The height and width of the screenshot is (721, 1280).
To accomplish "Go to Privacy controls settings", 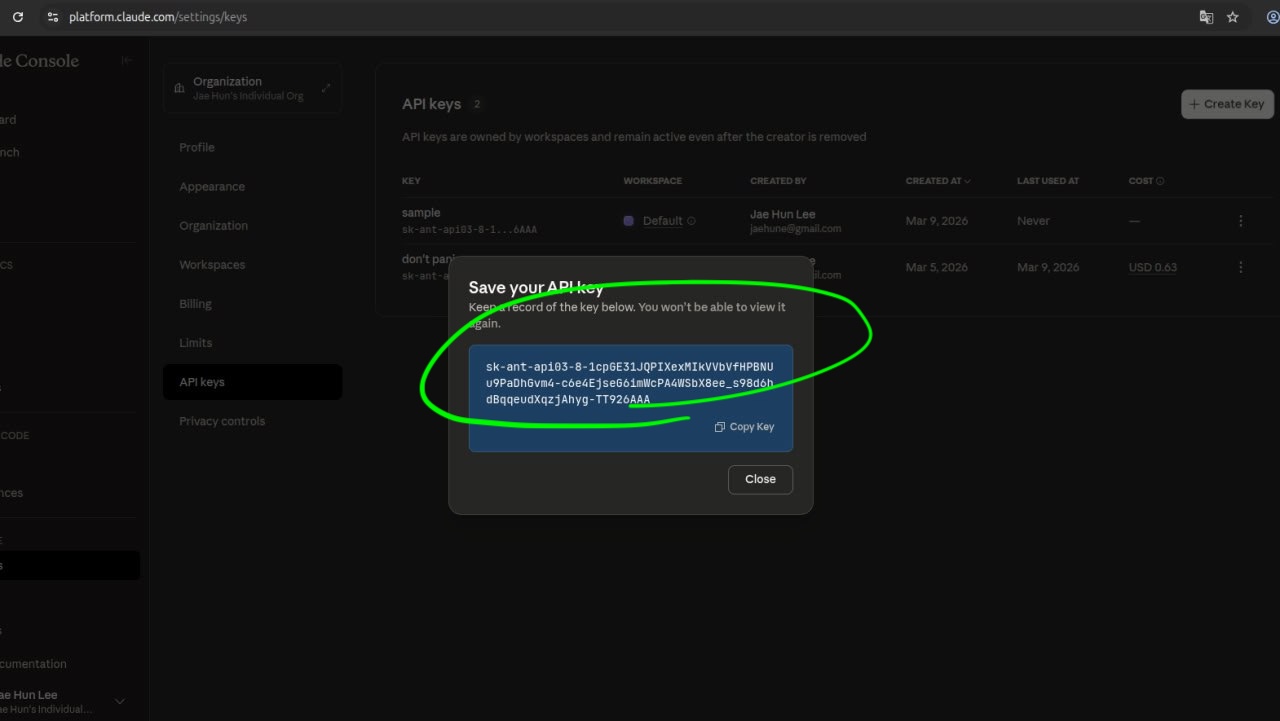I will [222, 421].
